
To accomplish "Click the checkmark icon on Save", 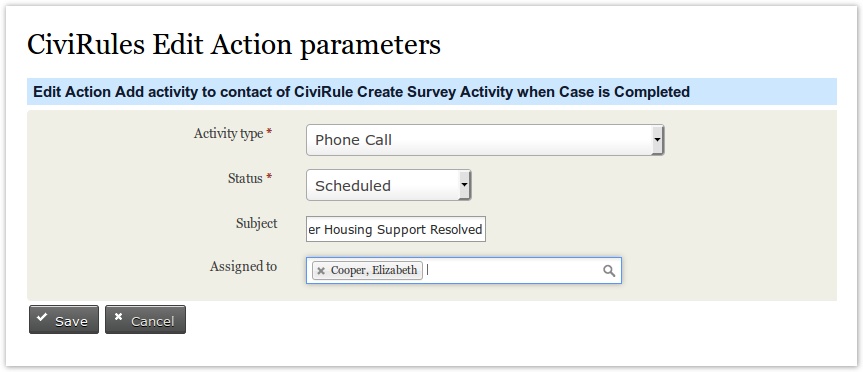I will pyautogui.click(x=41, y=318).
